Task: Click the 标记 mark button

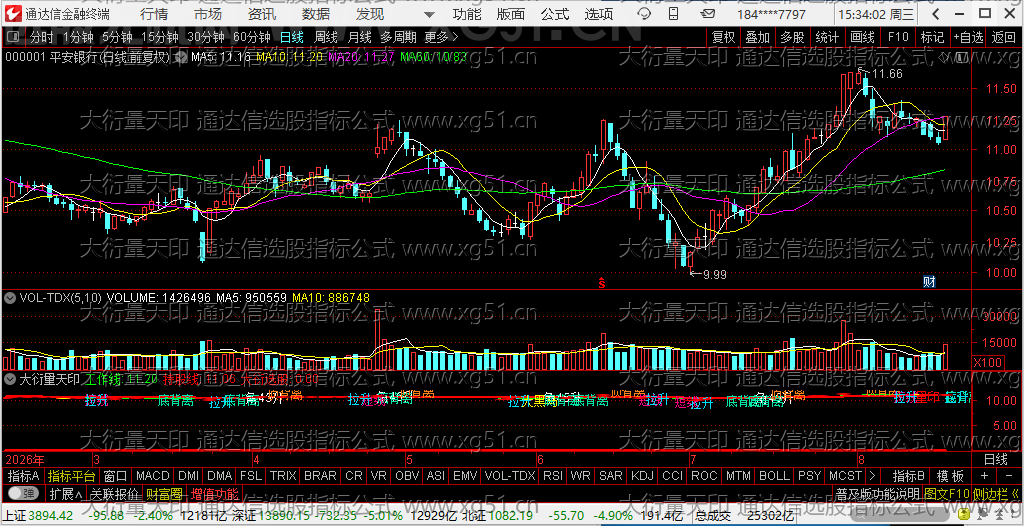Action: click(932, 37)
